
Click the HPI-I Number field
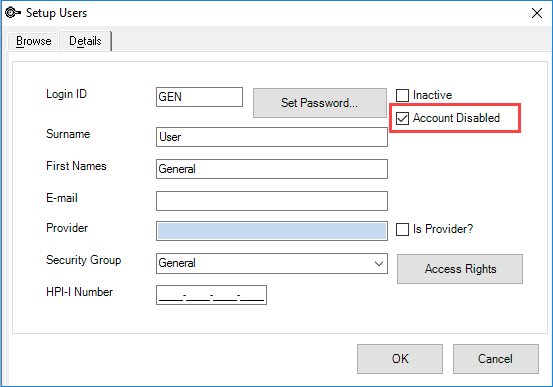(x=211, y=295)
